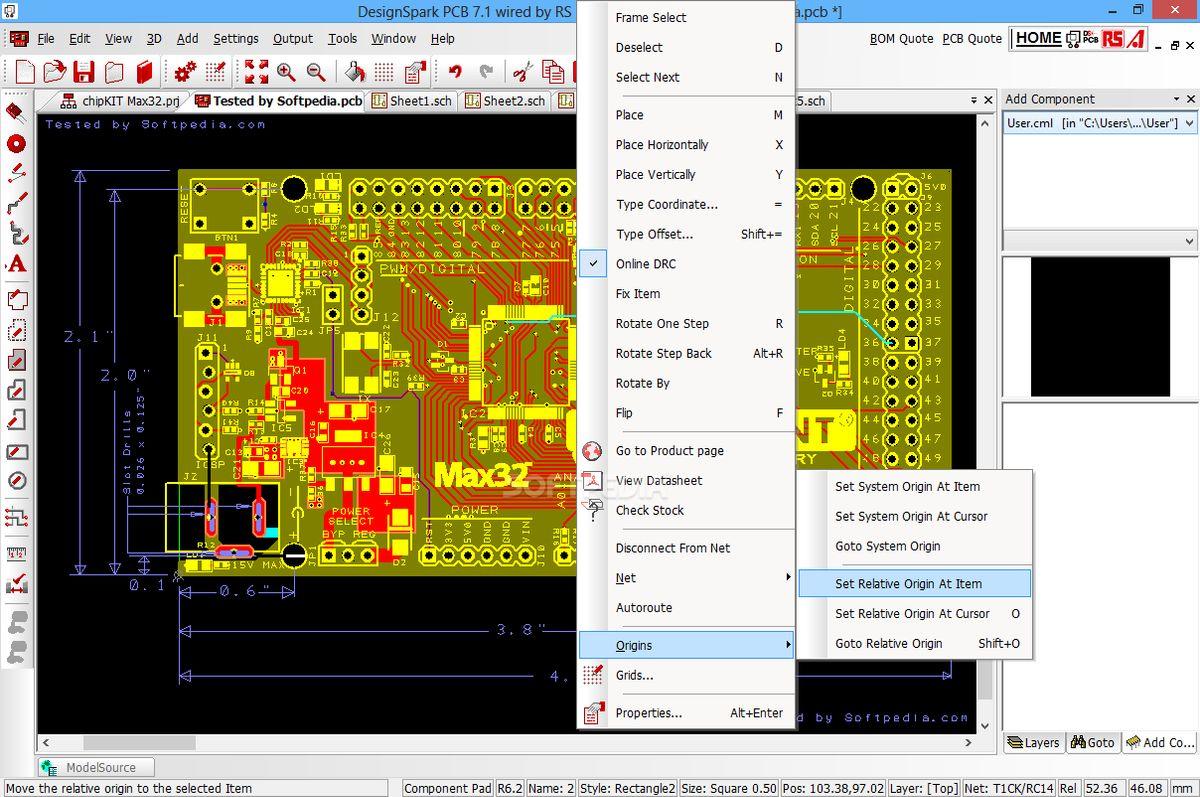Switch to the Sheet1.sch tab
This screenshot has height=797, width=1200.
411,101
